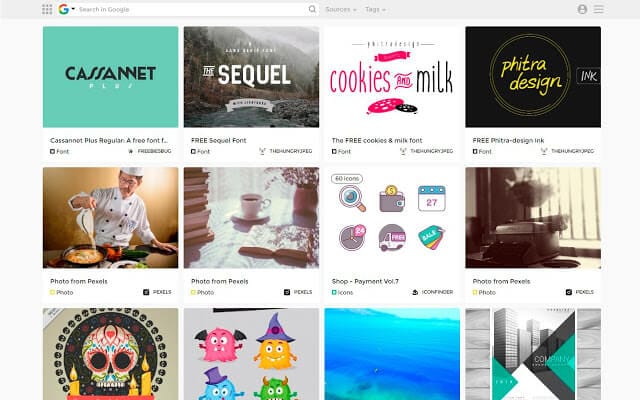This screenshot has width=640, height=400.
Task: Click the Icons tag under Shop Payment
Action: pos(342,292)
